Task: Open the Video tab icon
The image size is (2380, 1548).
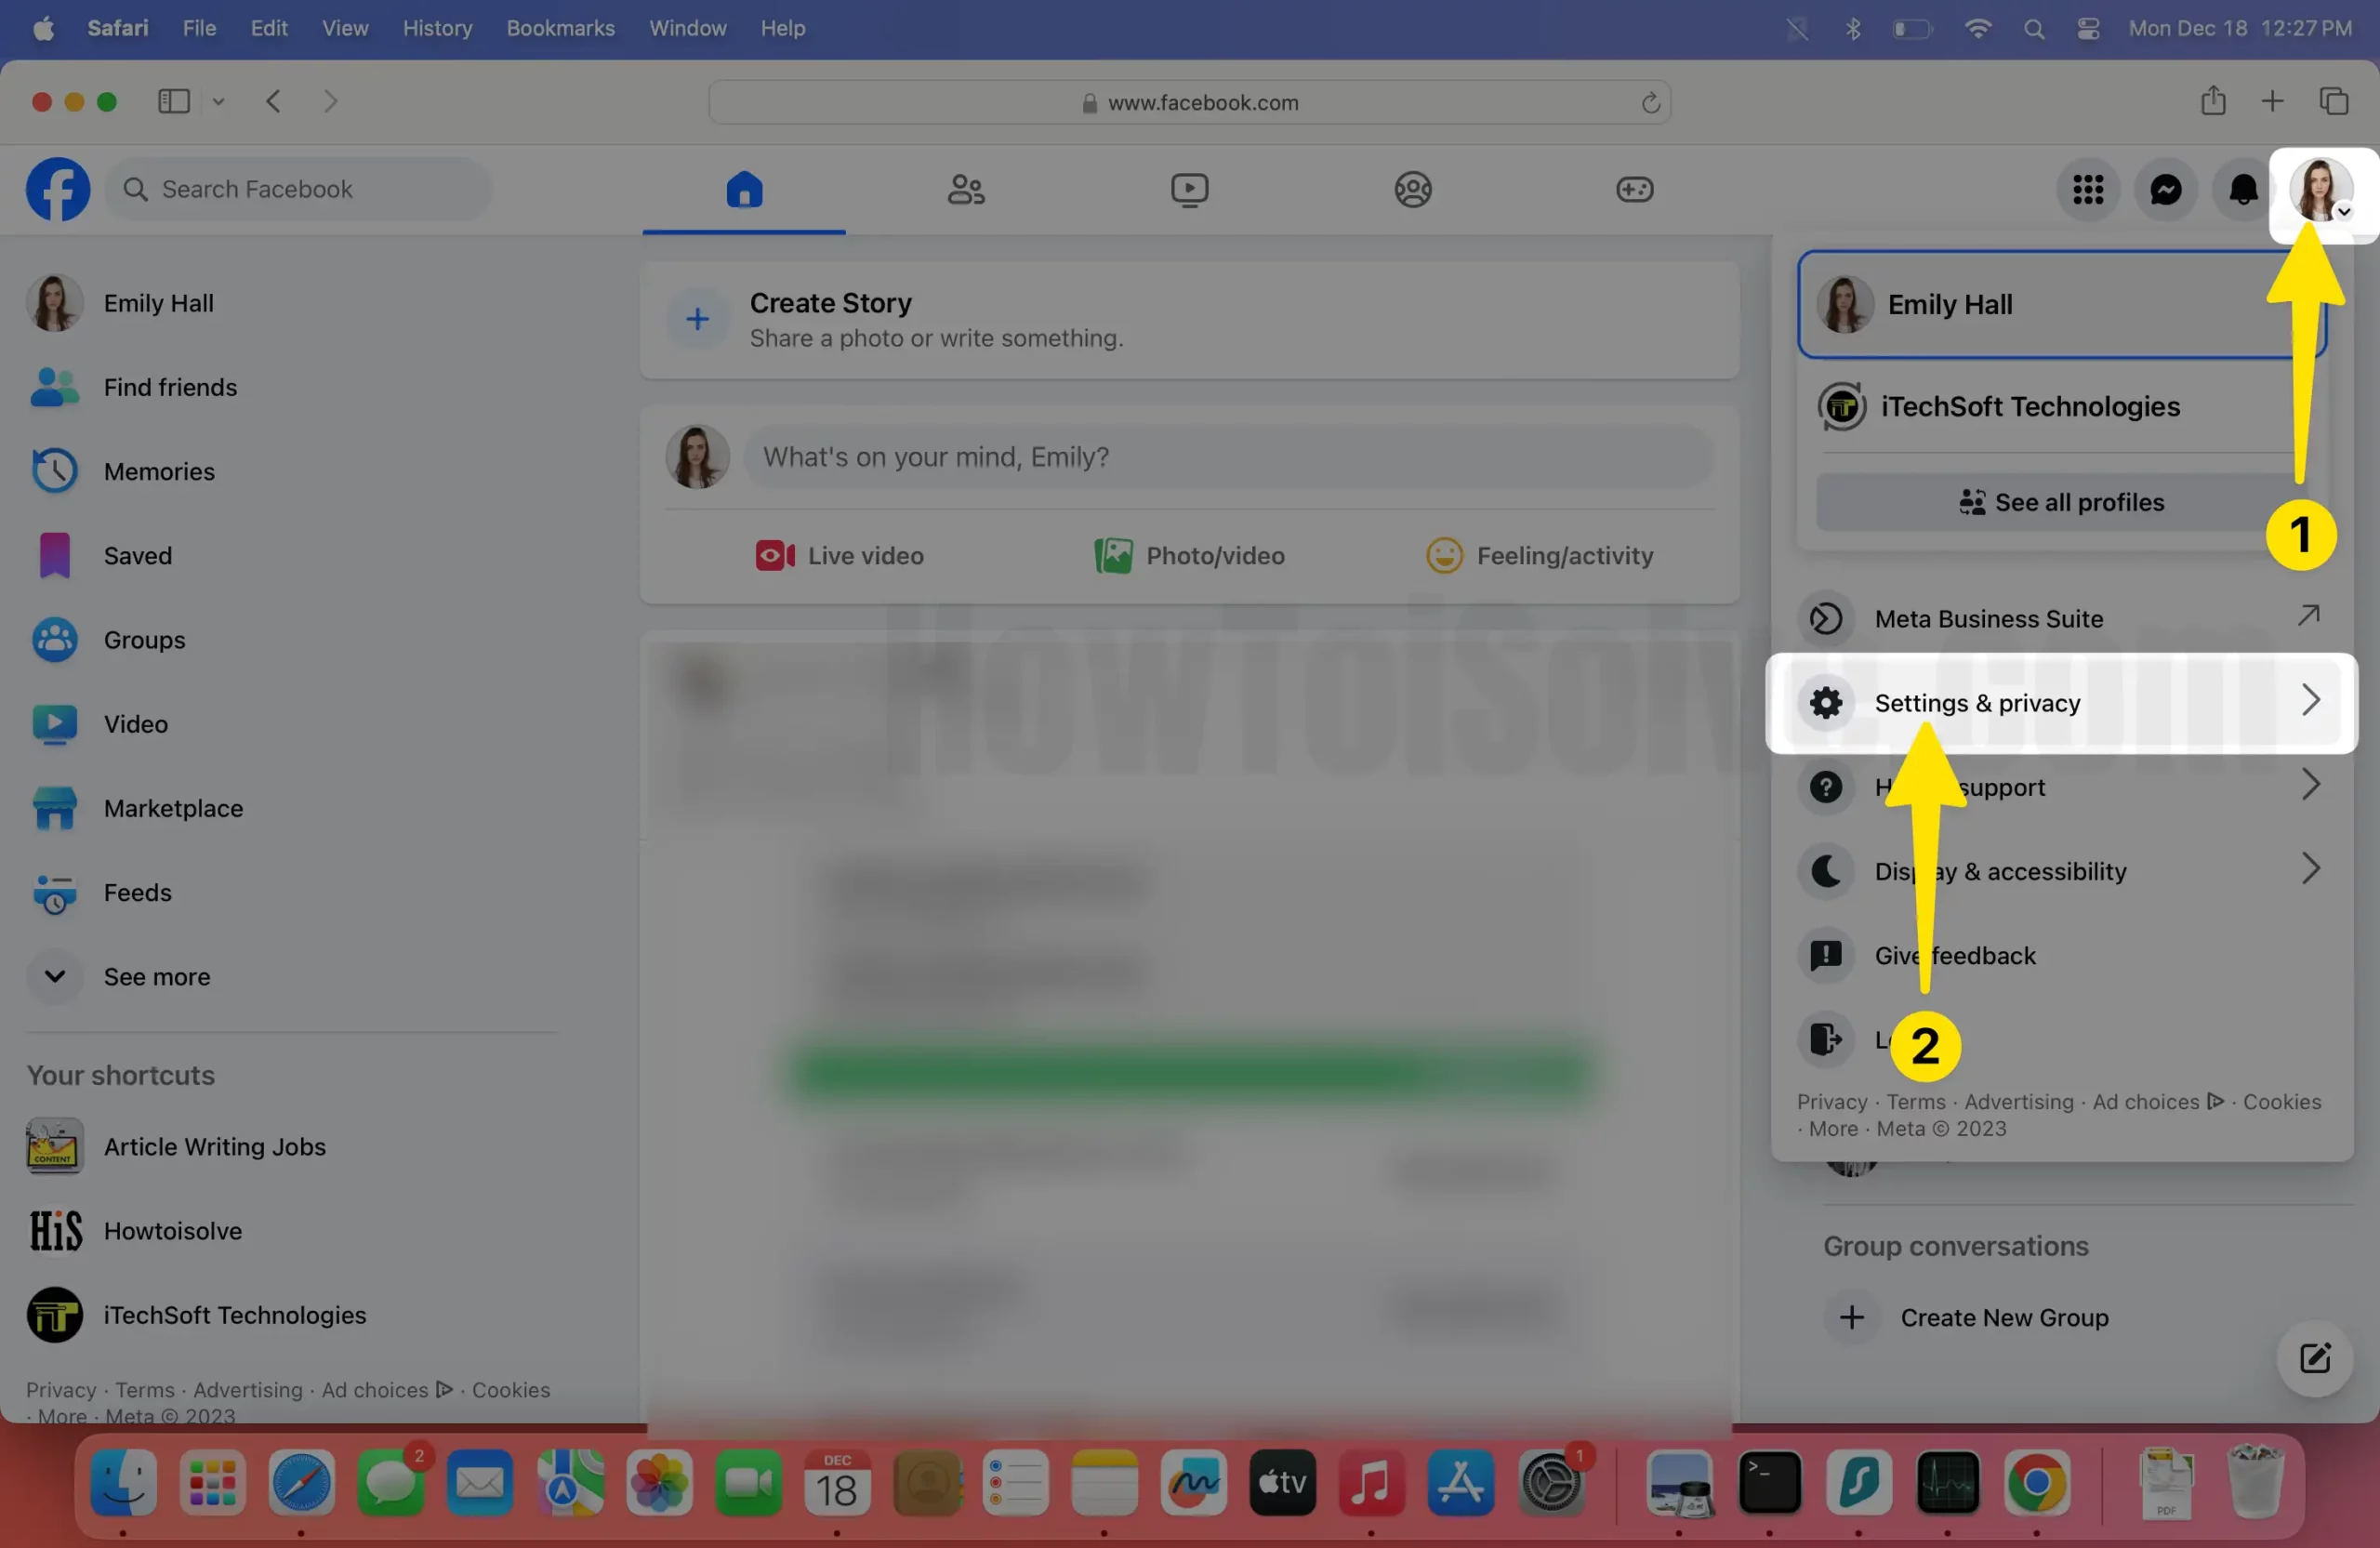Action: tap(1189, 189)
